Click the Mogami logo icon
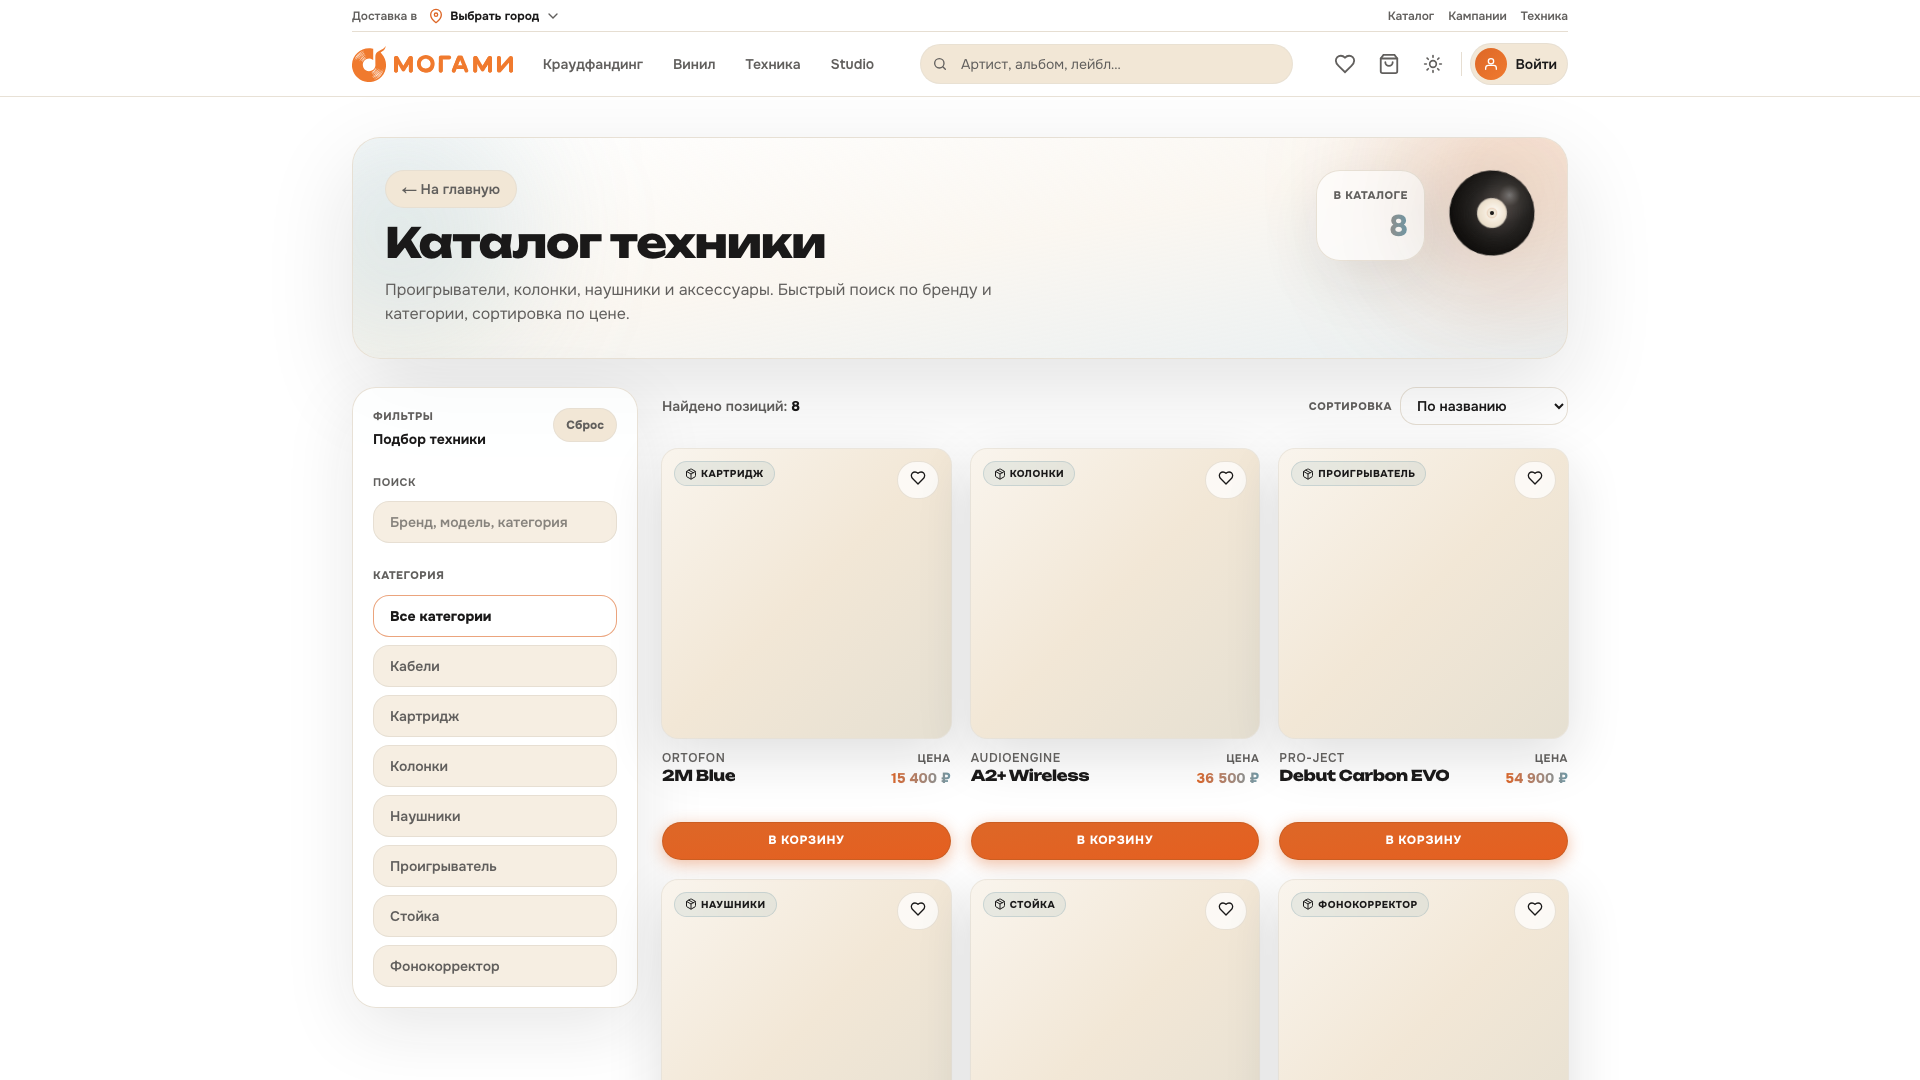This screenshot has height=1080, width=1920. point(369,64)
